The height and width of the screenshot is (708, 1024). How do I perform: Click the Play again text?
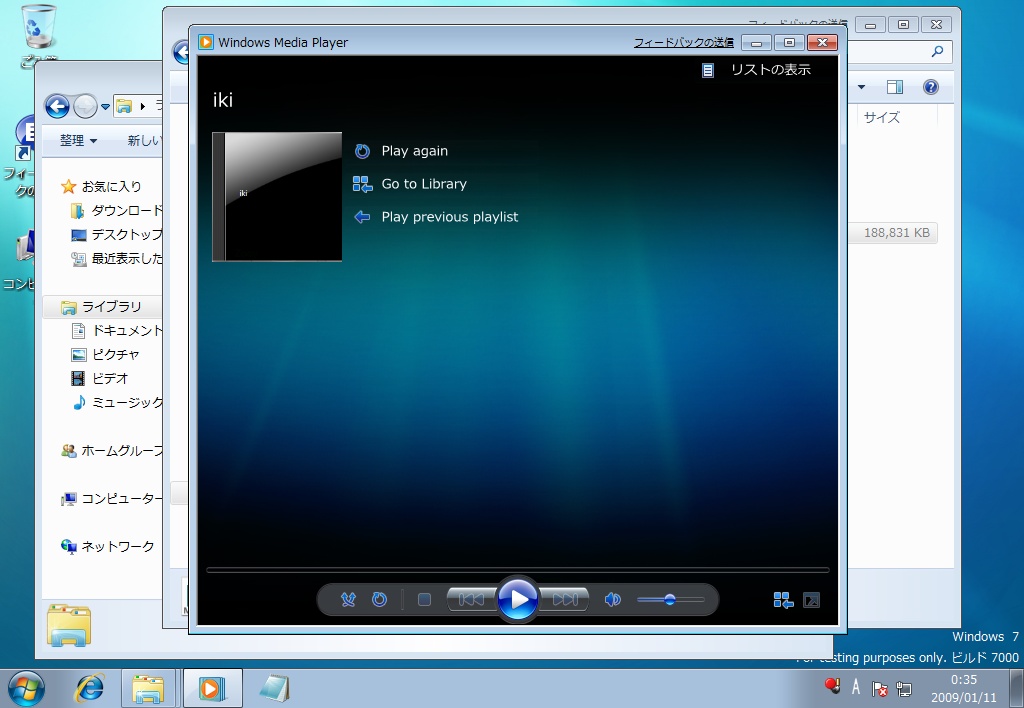point(415,151)
